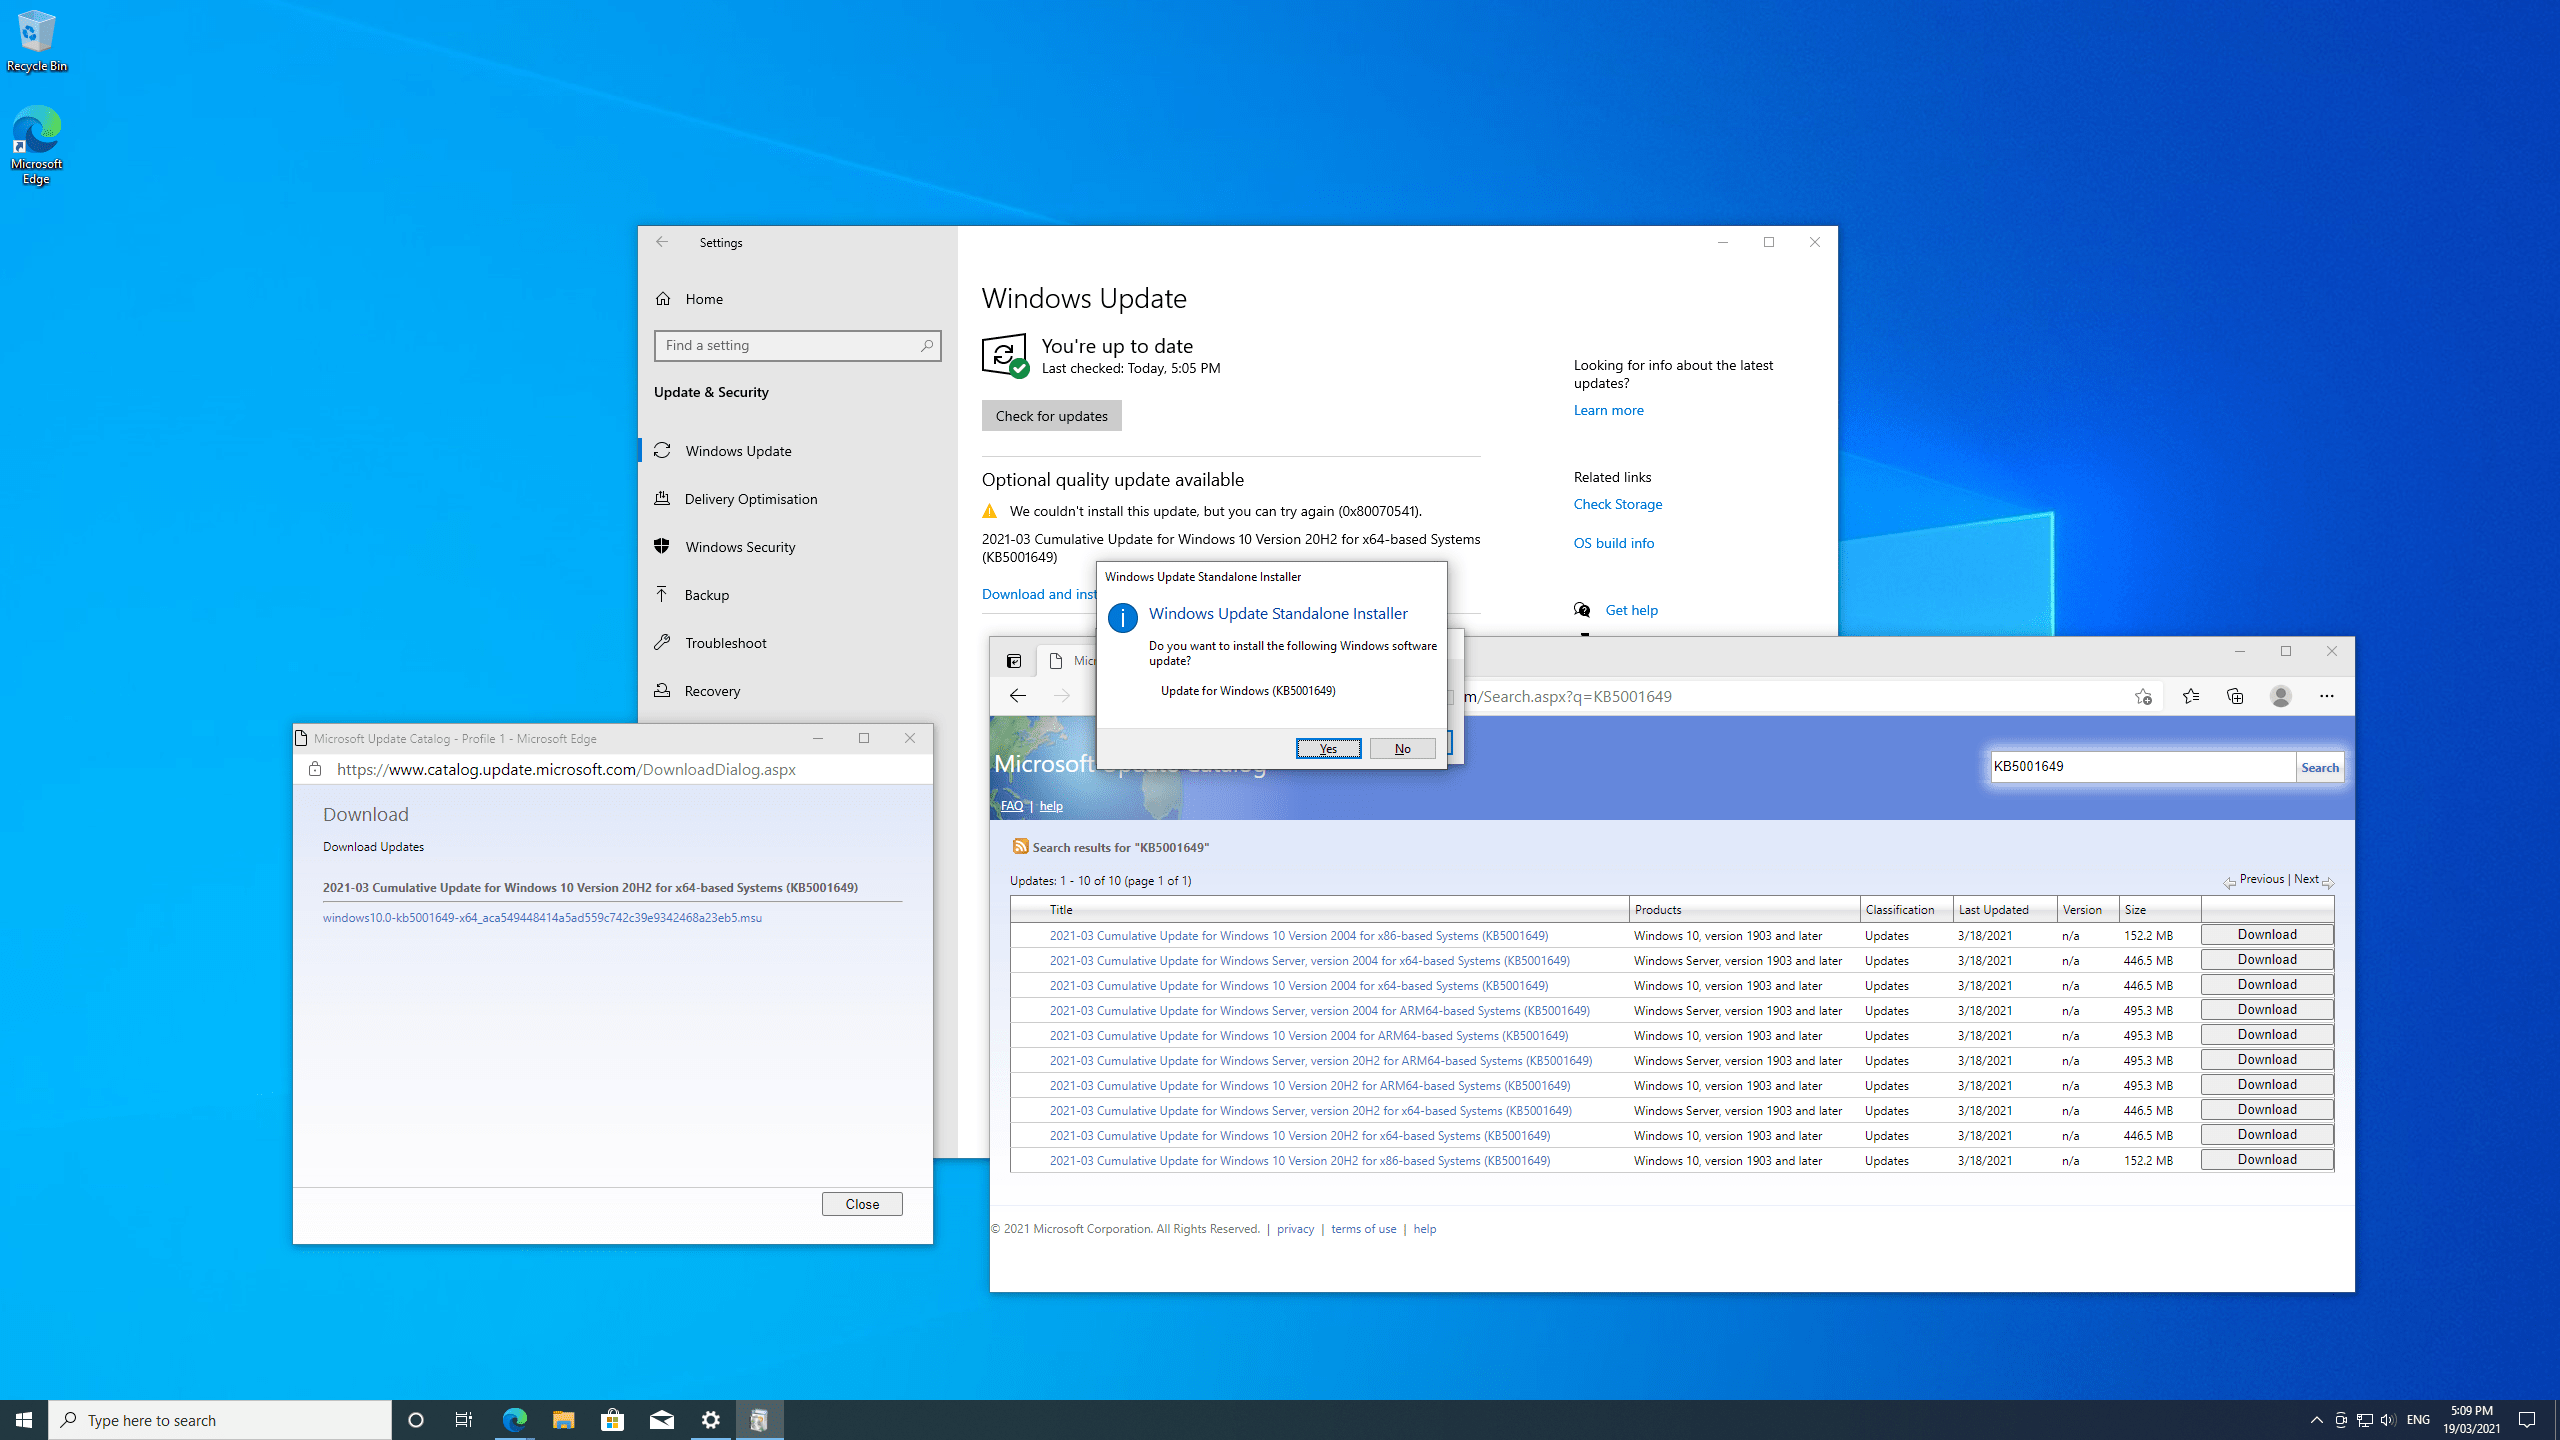Open the volume control tray icon
The height and width of the screenshot is (1440, 2560).
[x=2388, y=1420]
